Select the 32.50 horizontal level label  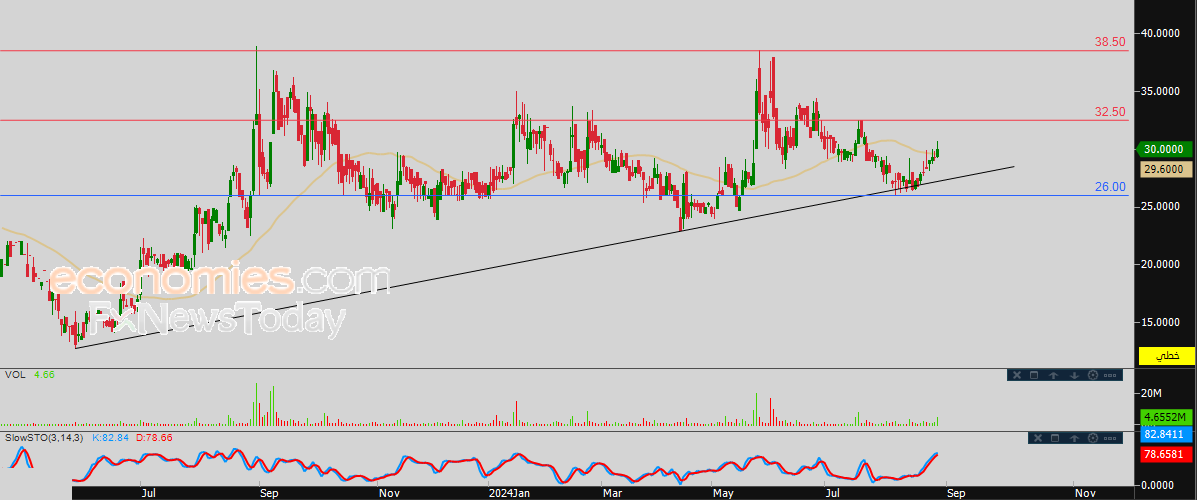[1110, 112]
